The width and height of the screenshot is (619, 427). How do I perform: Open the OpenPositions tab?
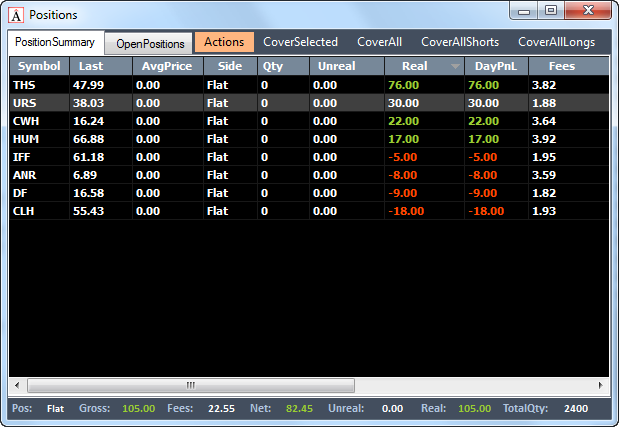(150, 43)
